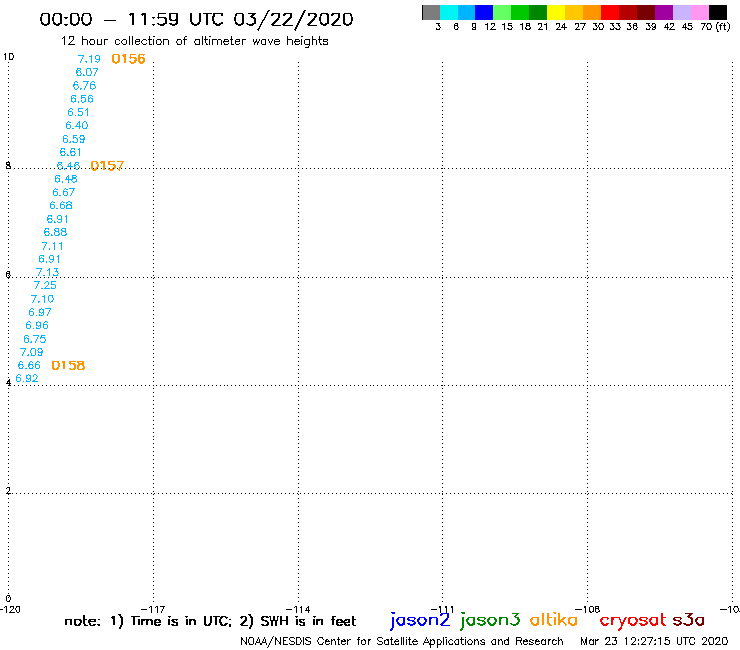Click the '12 hour collection of altimeter wave heights' subtitle

(194, 41)
